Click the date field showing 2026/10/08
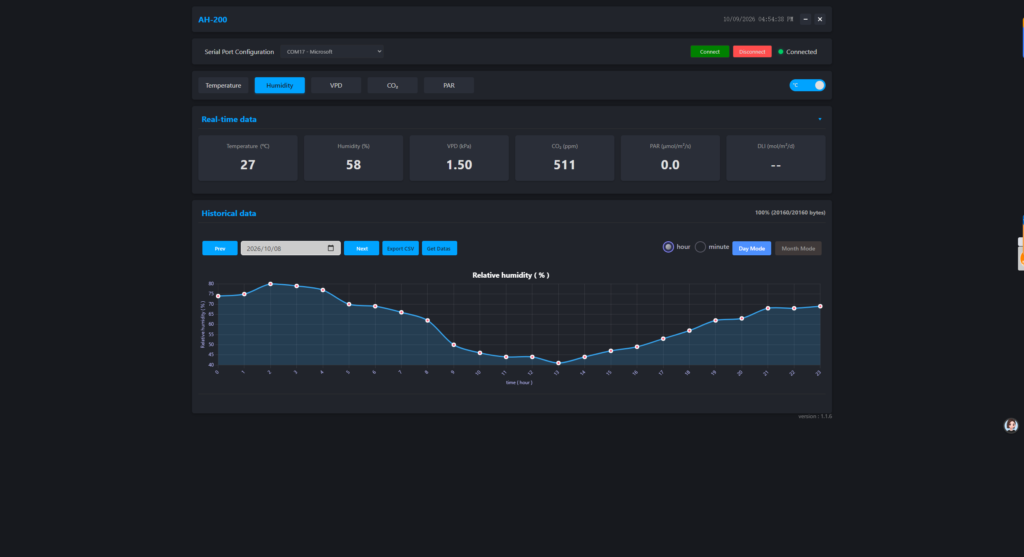This screenshot has height=557, width=1024. pyautogui.click(x=291, y=248)
